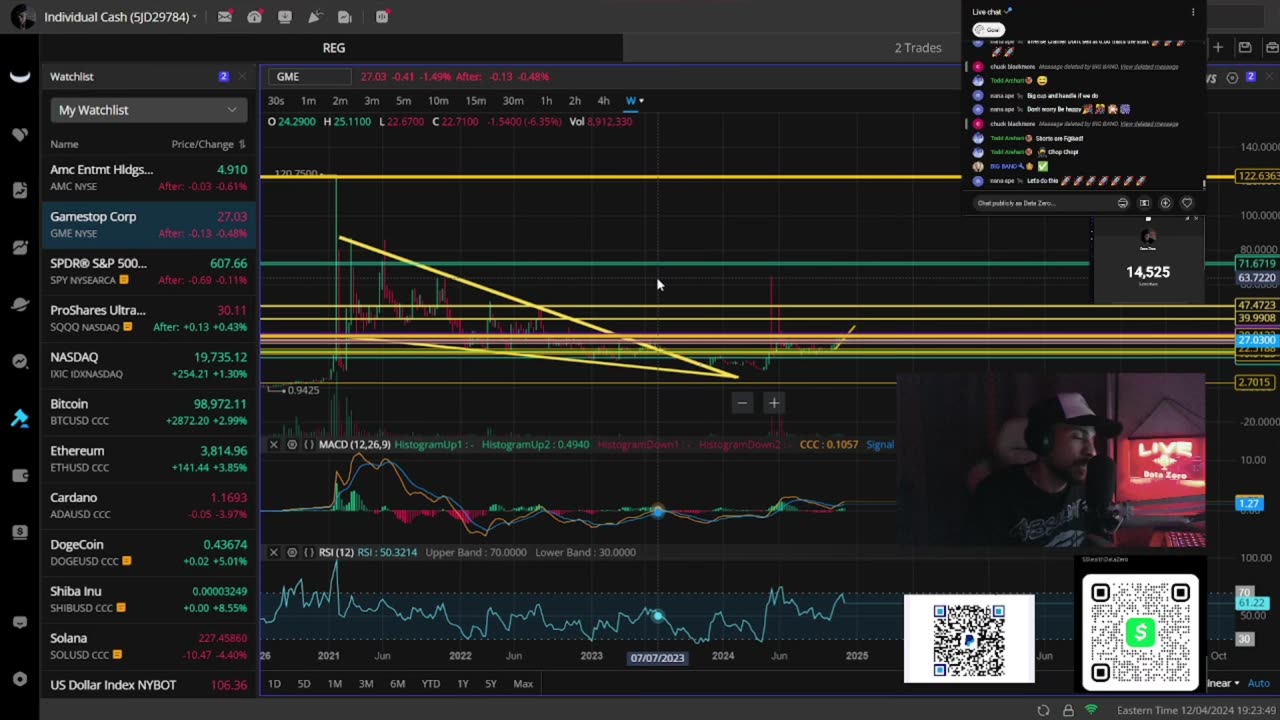
Task: Select Bitcoin row in watchlist
Action: pyautogui.click(x=148, y=411)
